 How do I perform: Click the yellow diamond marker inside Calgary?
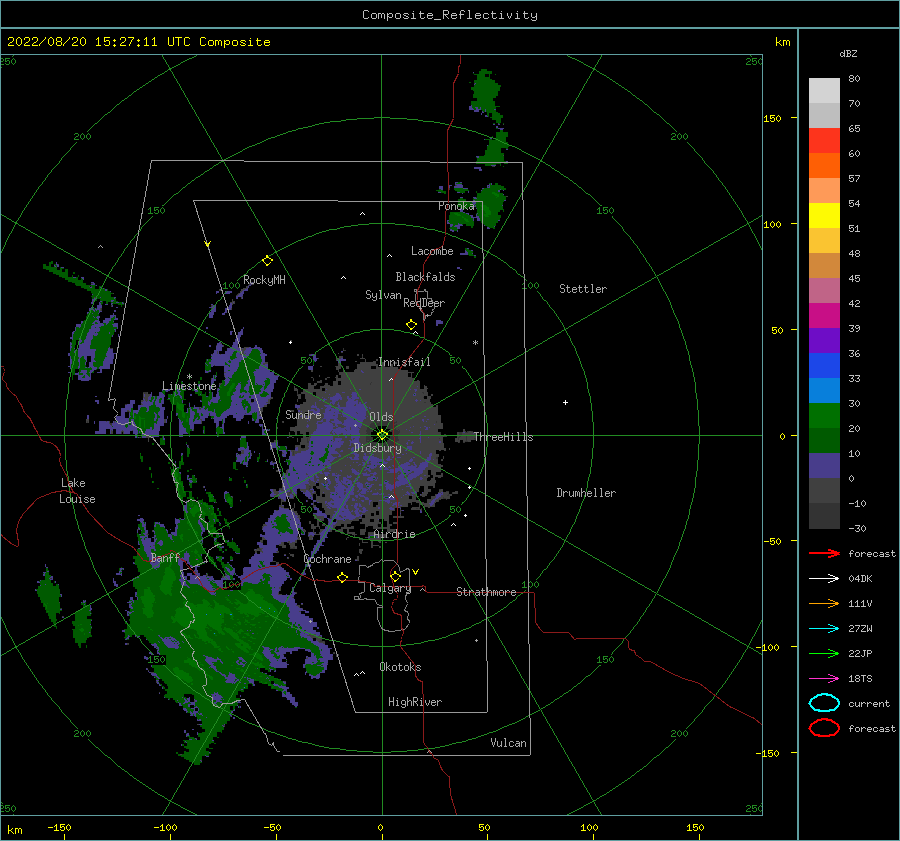[x=395, y=576]
